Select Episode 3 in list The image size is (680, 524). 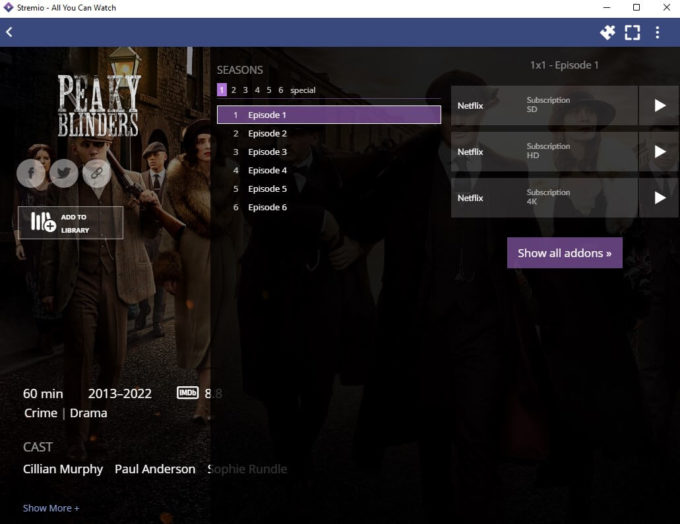267,152
